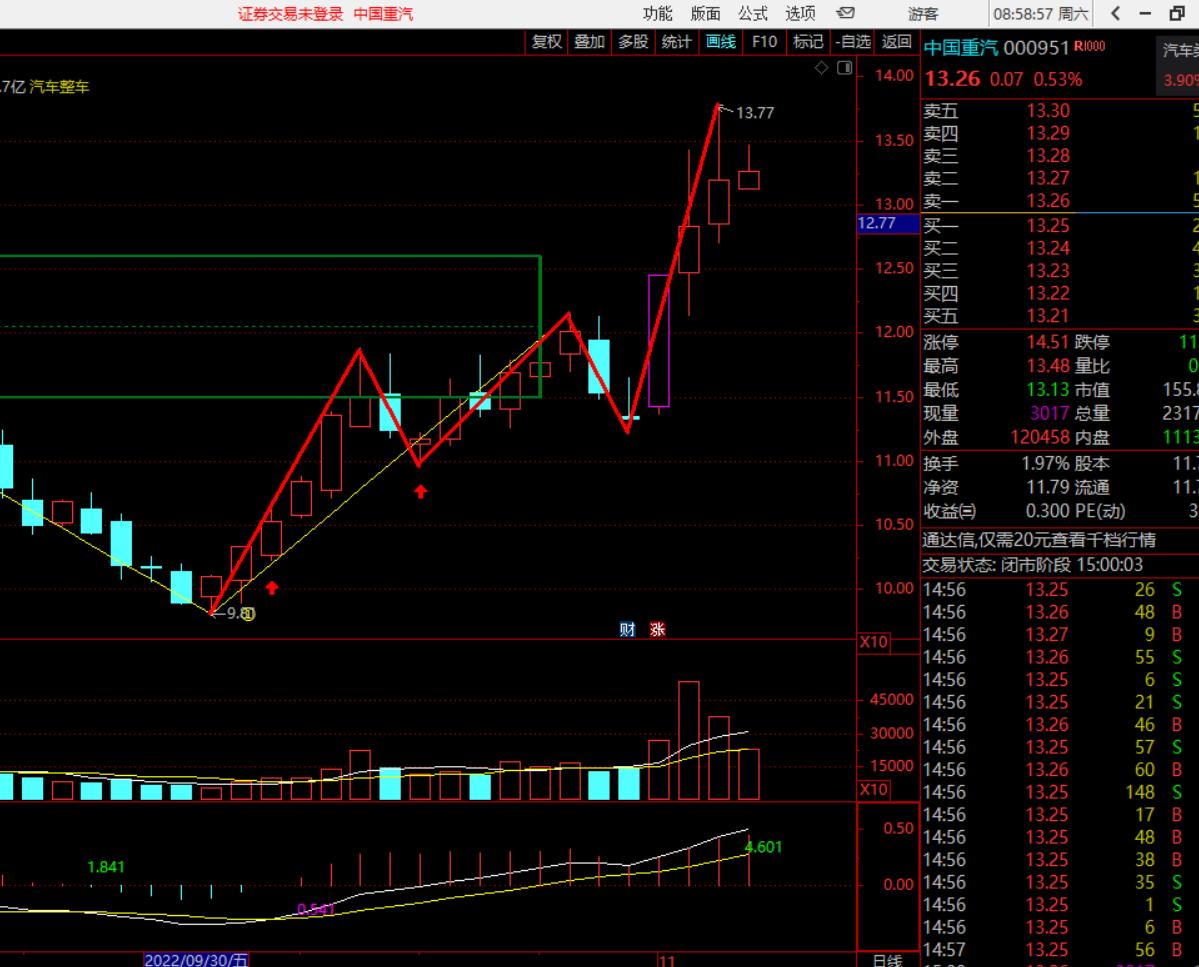1199x967 pixels.
Task: Click the 卖五 price 13.30
Action: [1048, 111]
